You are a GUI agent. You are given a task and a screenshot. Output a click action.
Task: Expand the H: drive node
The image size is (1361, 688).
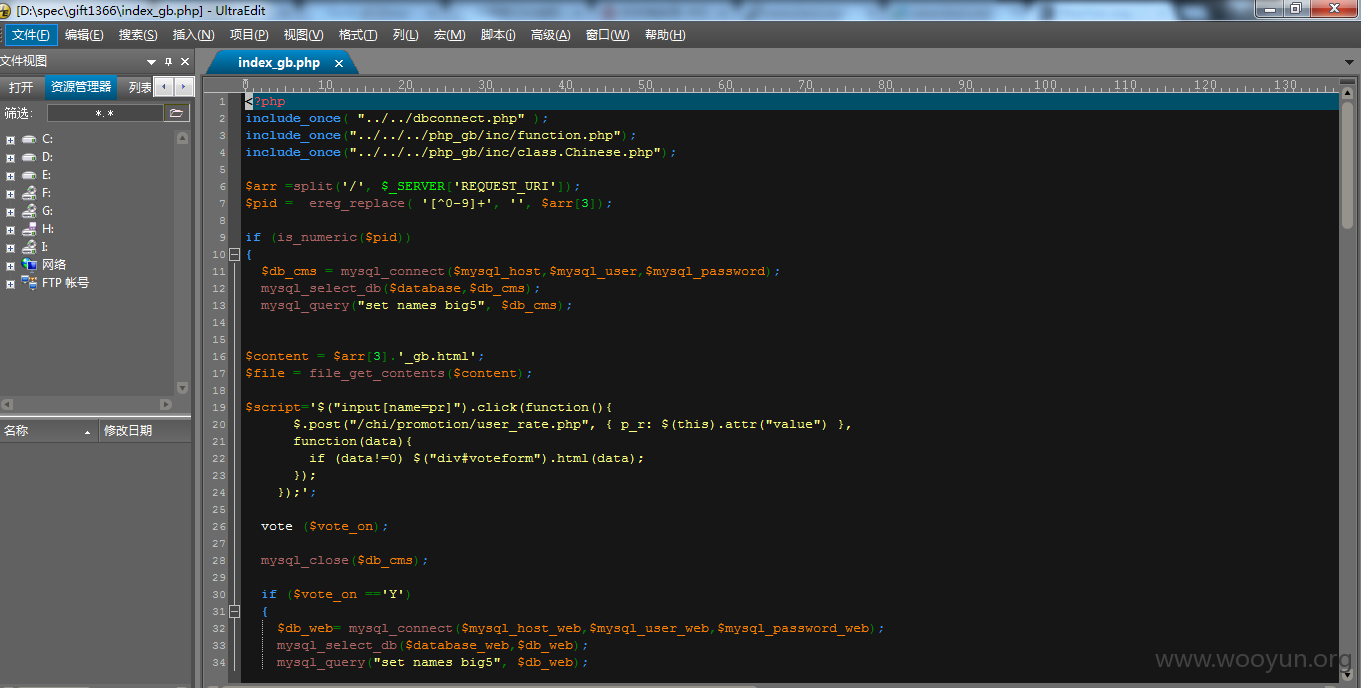pyautogui.click(x=10, y=230)
